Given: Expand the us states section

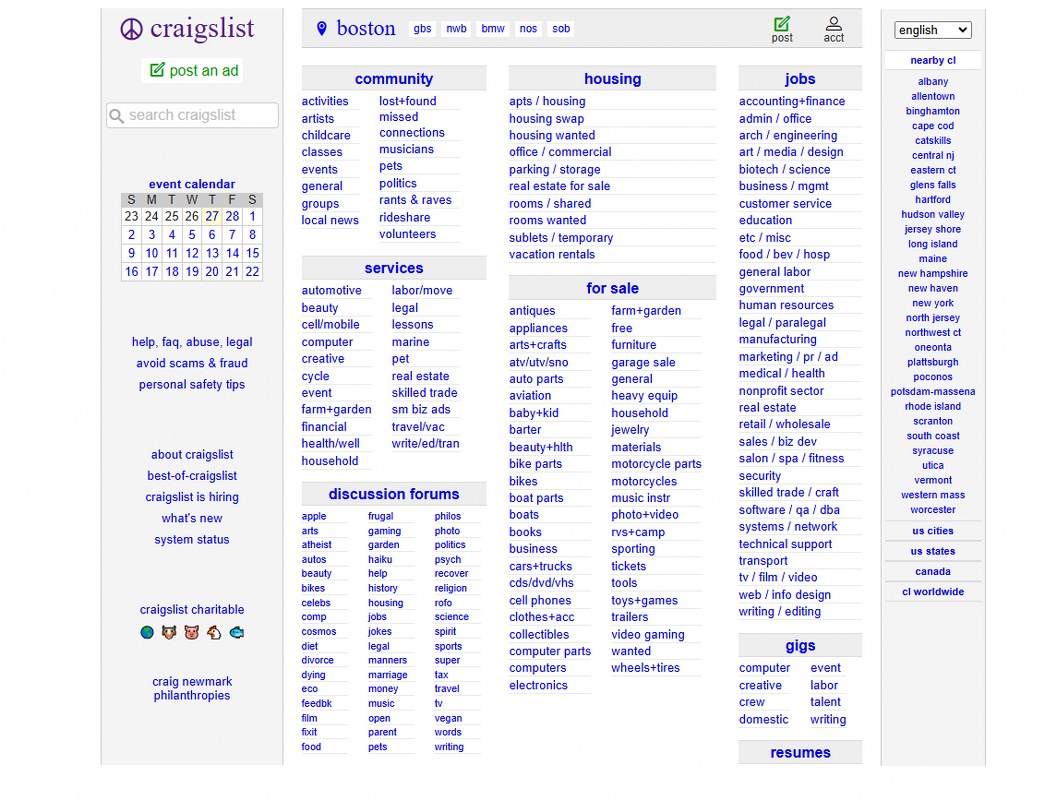Looking at the screenshot, I should coord(932,551).
